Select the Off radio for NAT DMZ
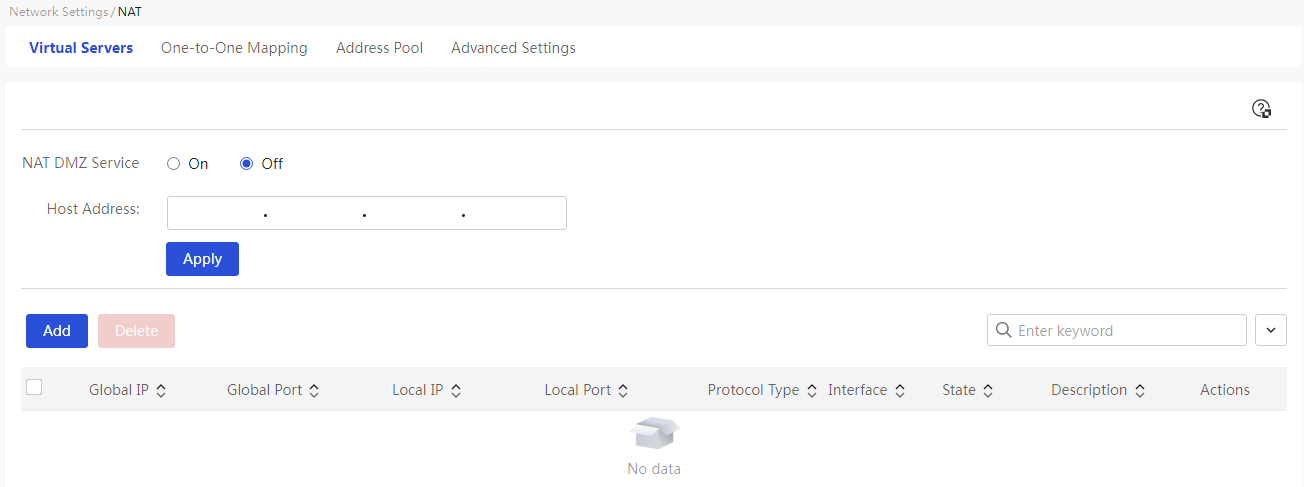The height and width of the screenshot is (487, 1304). [246, 164]
